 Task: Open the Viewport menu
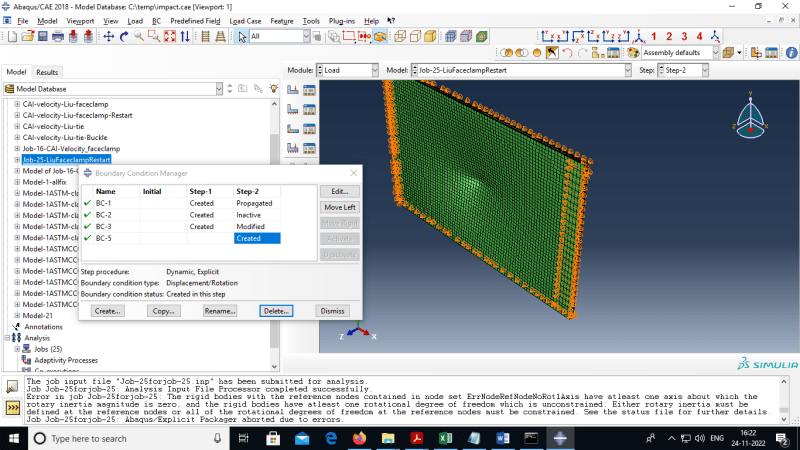[80, 21]
